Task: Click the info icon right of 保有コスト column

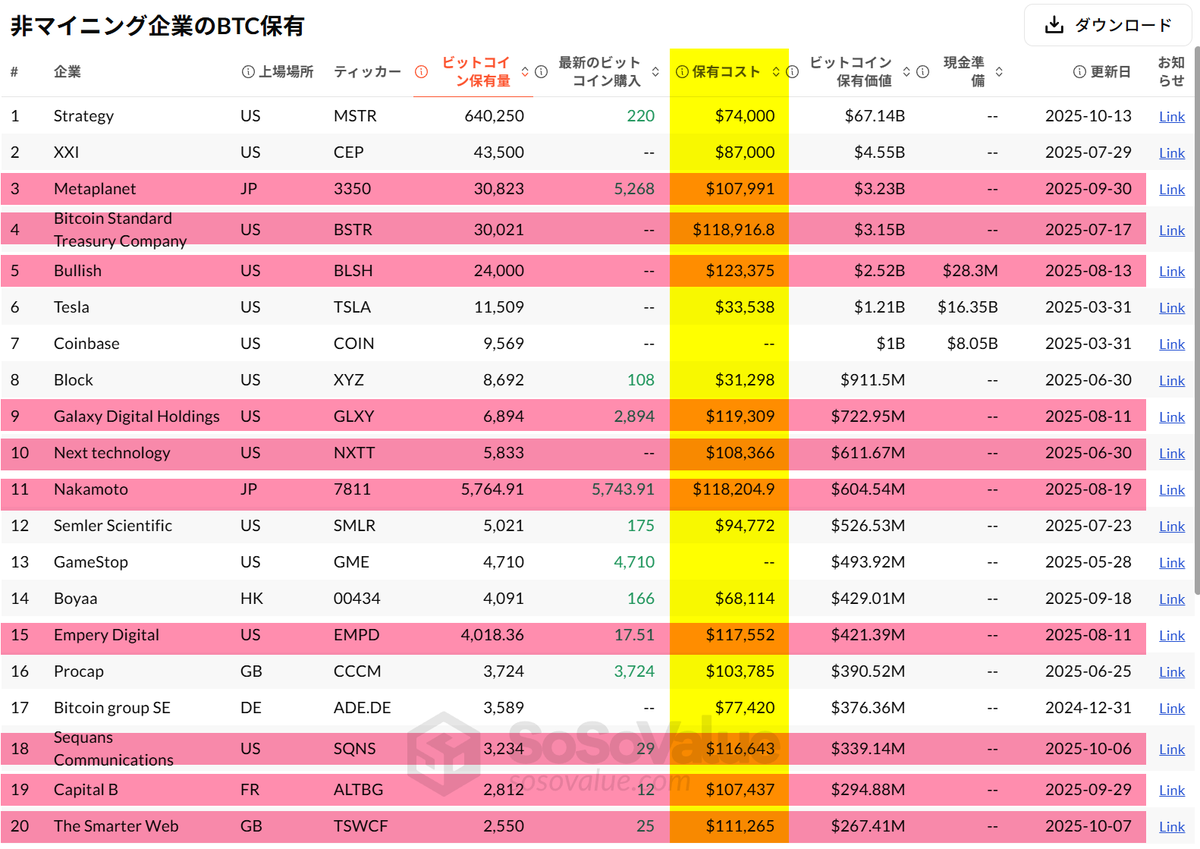Action: point(791,72)
